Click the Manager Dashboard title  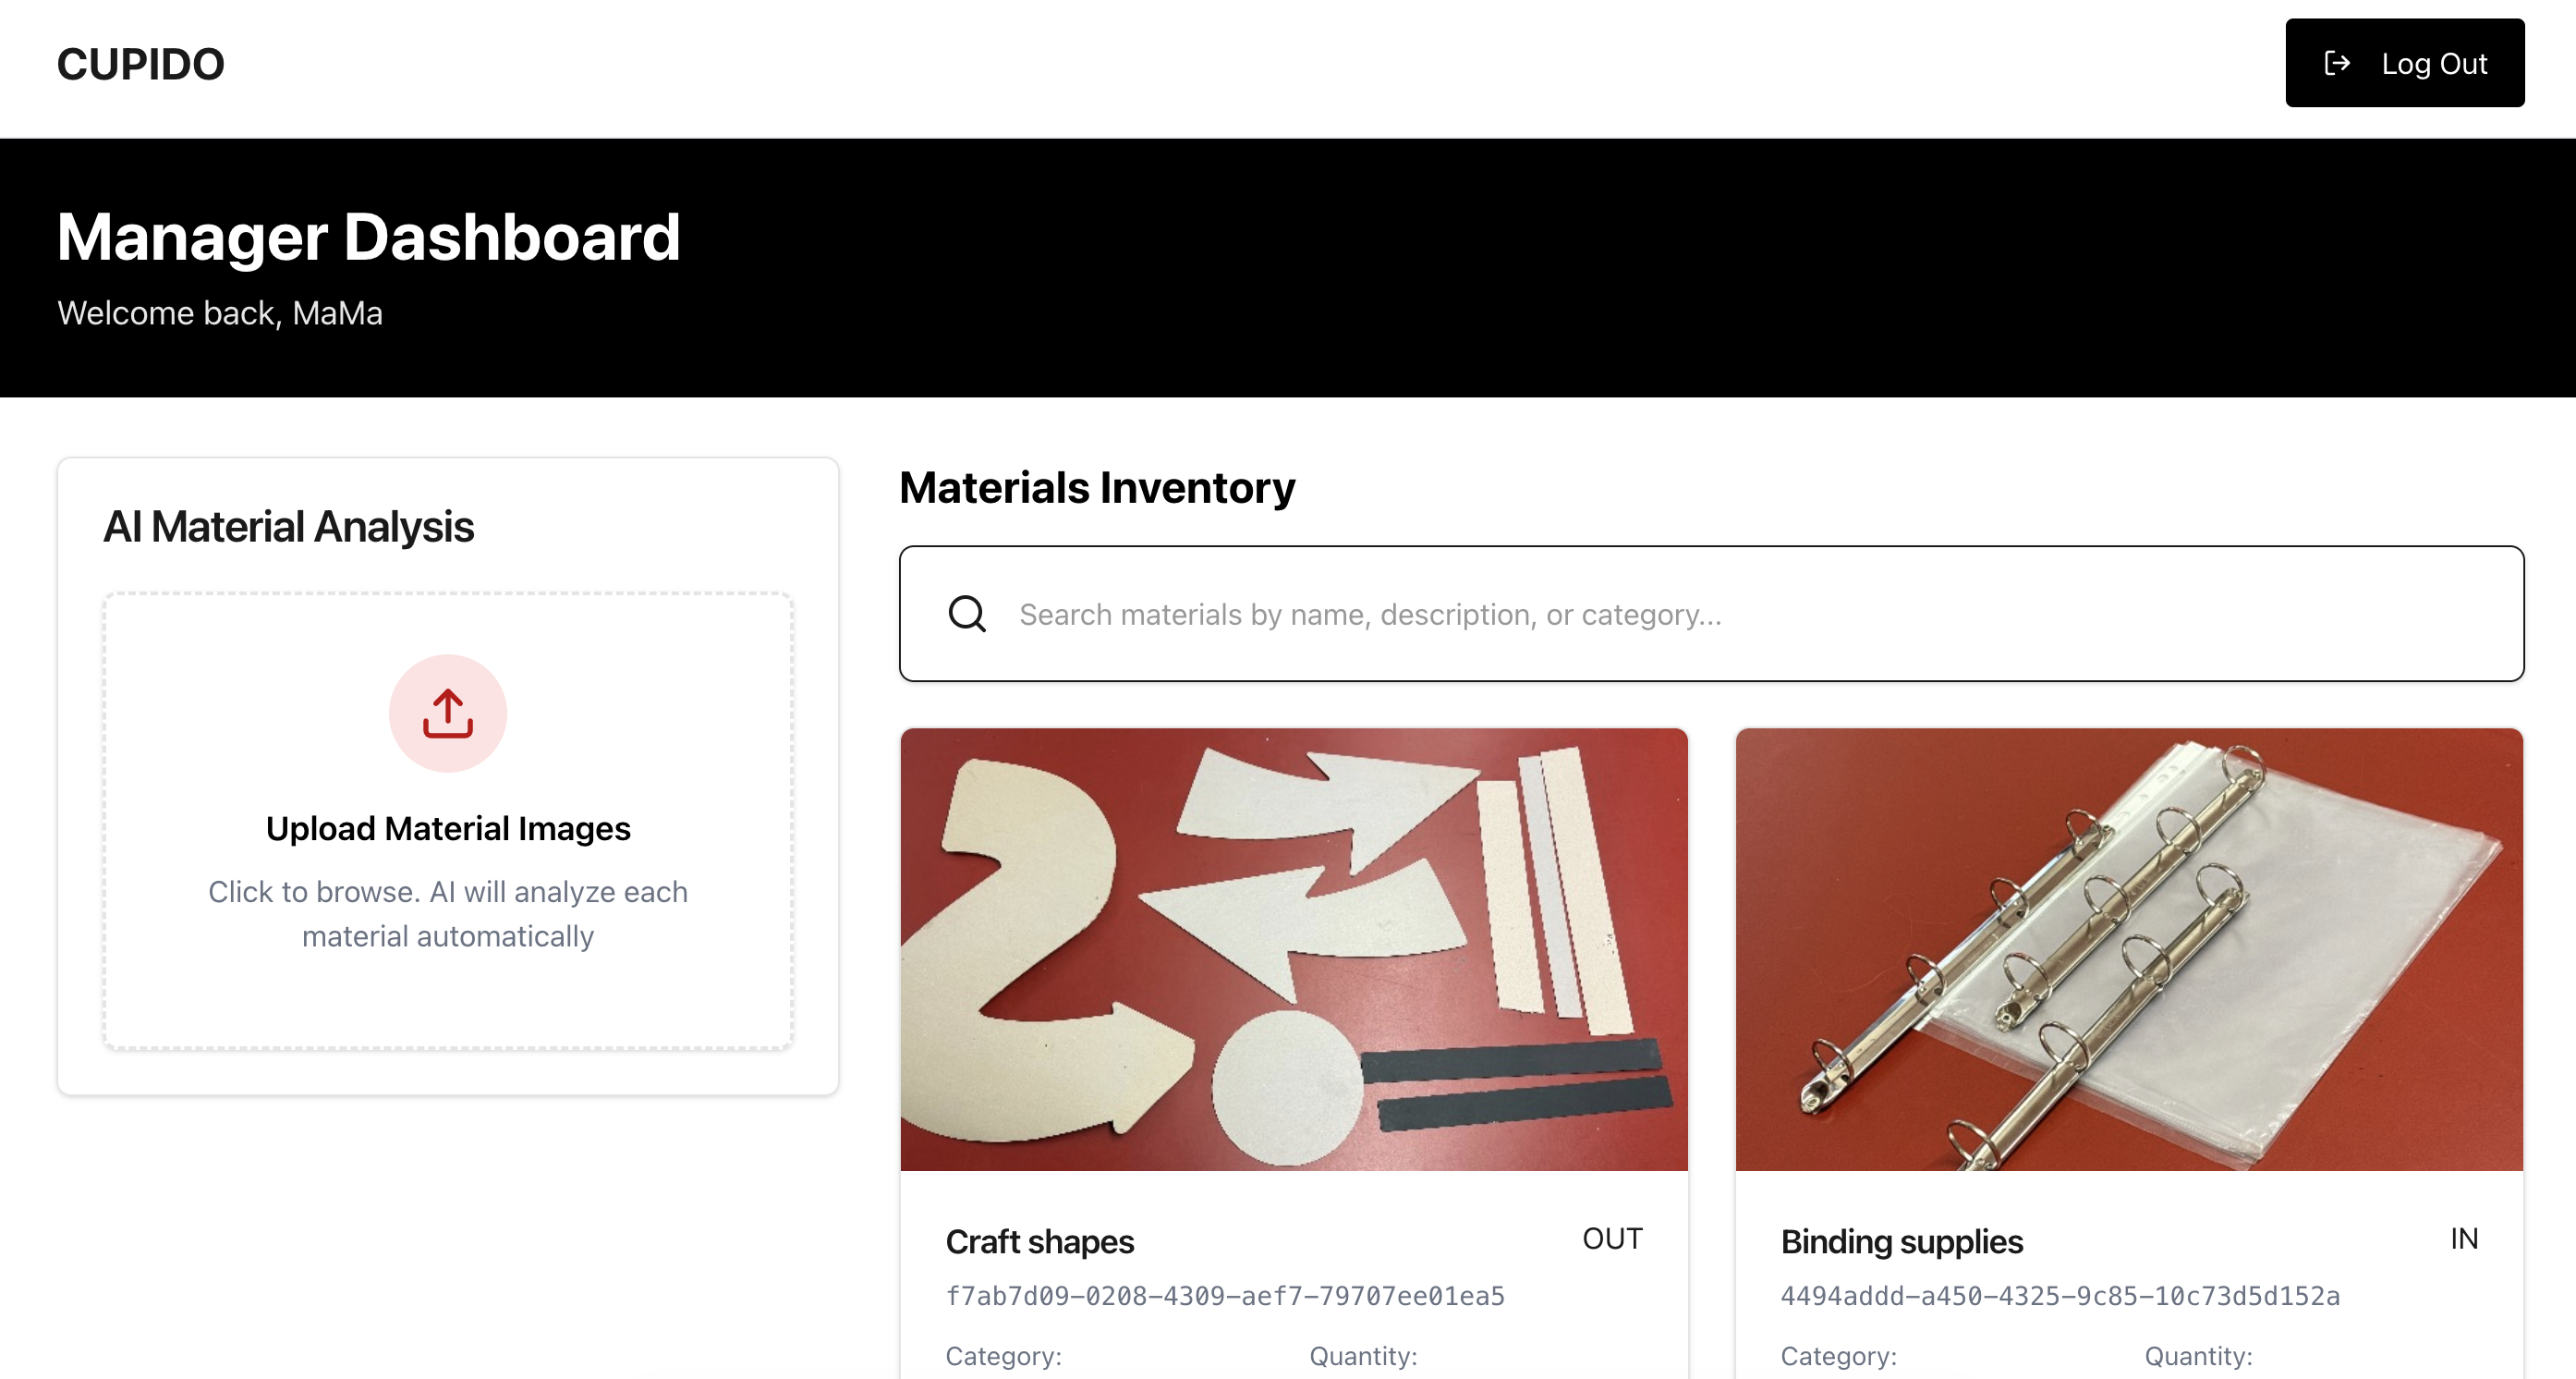click(368, 237)
